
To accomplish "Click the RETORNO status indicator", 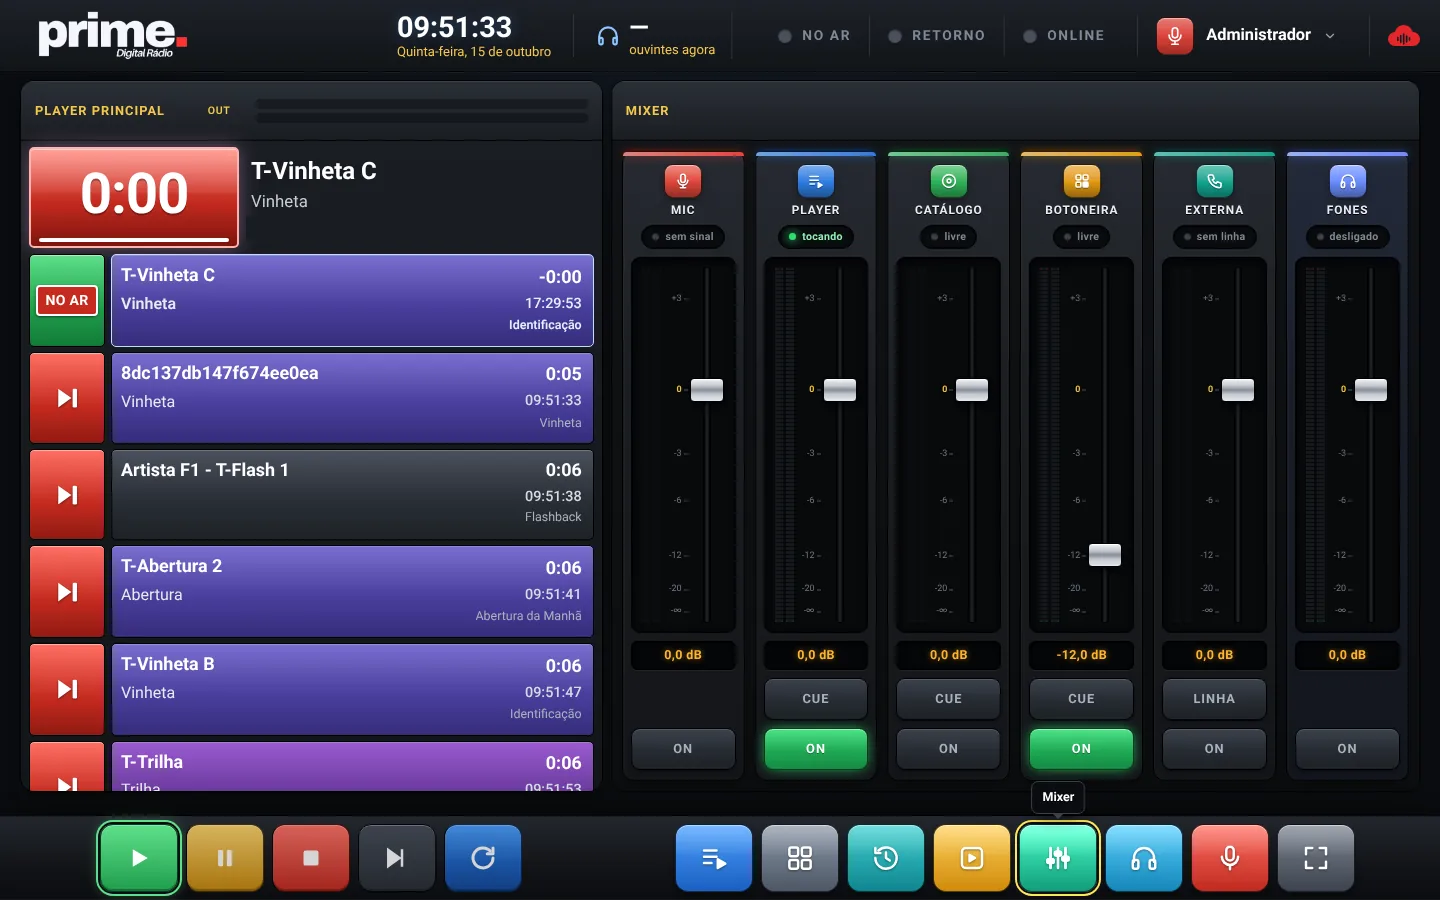I will [937, 35].
